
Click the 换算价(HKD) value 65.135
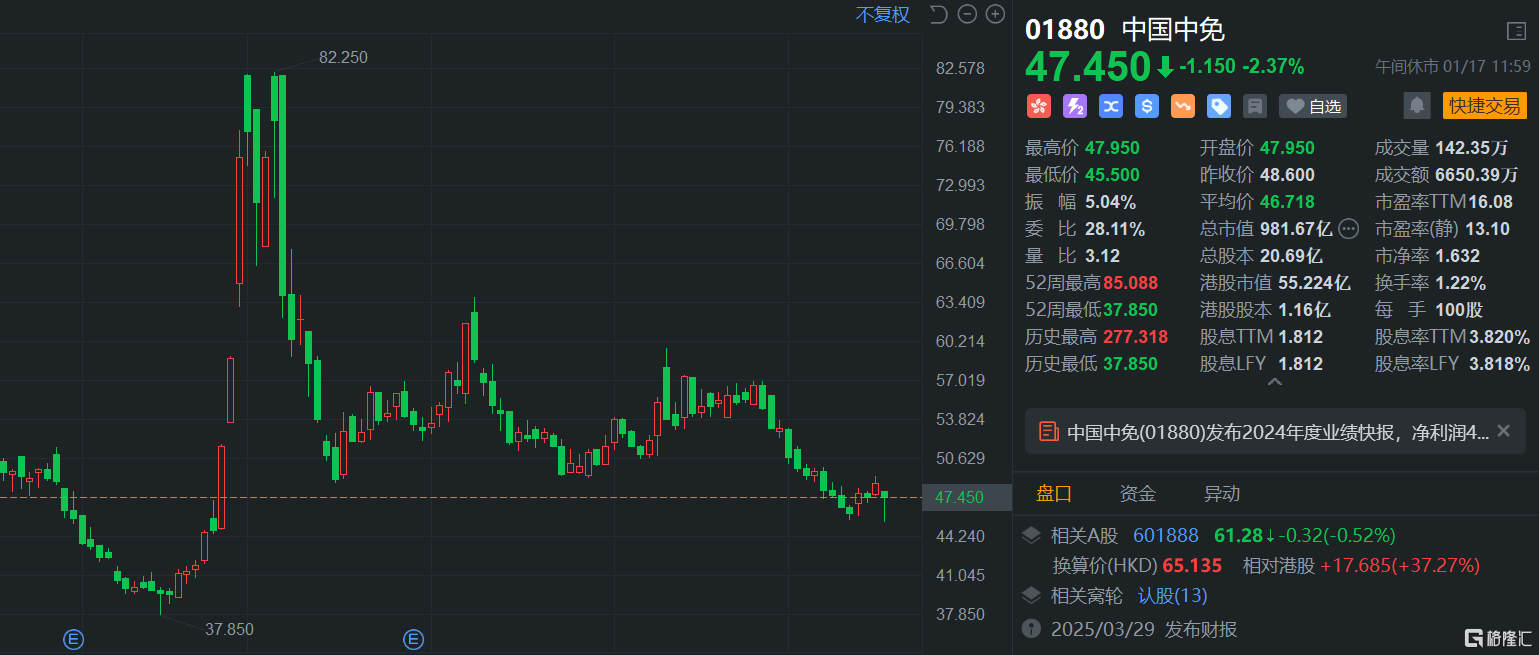[x=1191, y=565]
